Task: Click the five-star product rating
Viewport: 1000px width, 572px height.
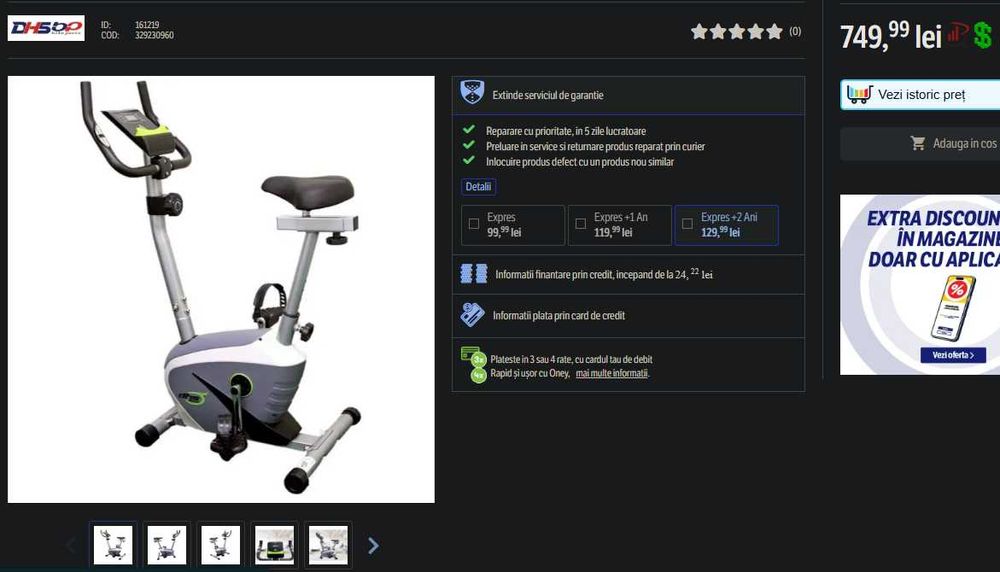Action: (x=737, y=31)
